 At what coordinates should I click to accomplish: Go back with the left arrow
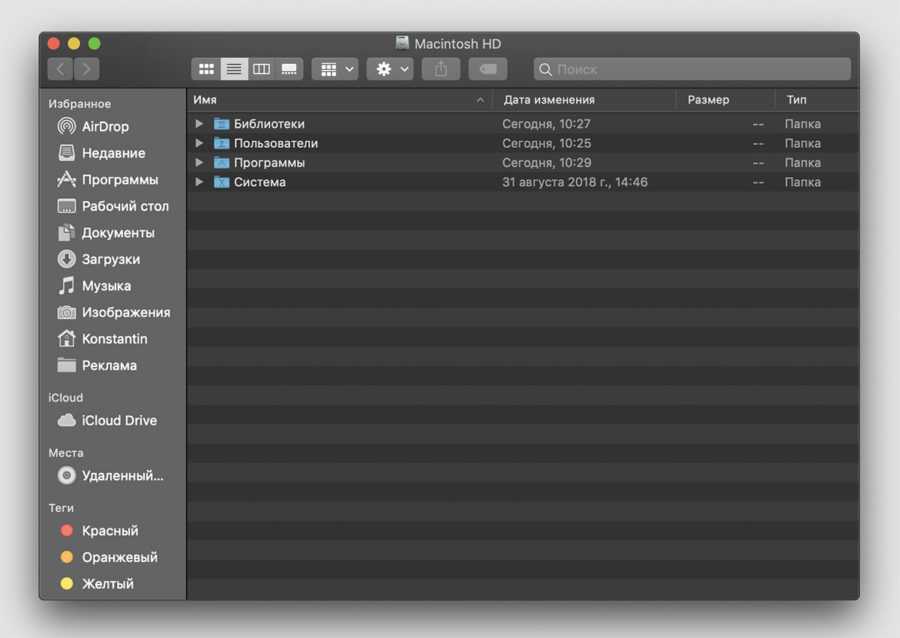[61, 69]
